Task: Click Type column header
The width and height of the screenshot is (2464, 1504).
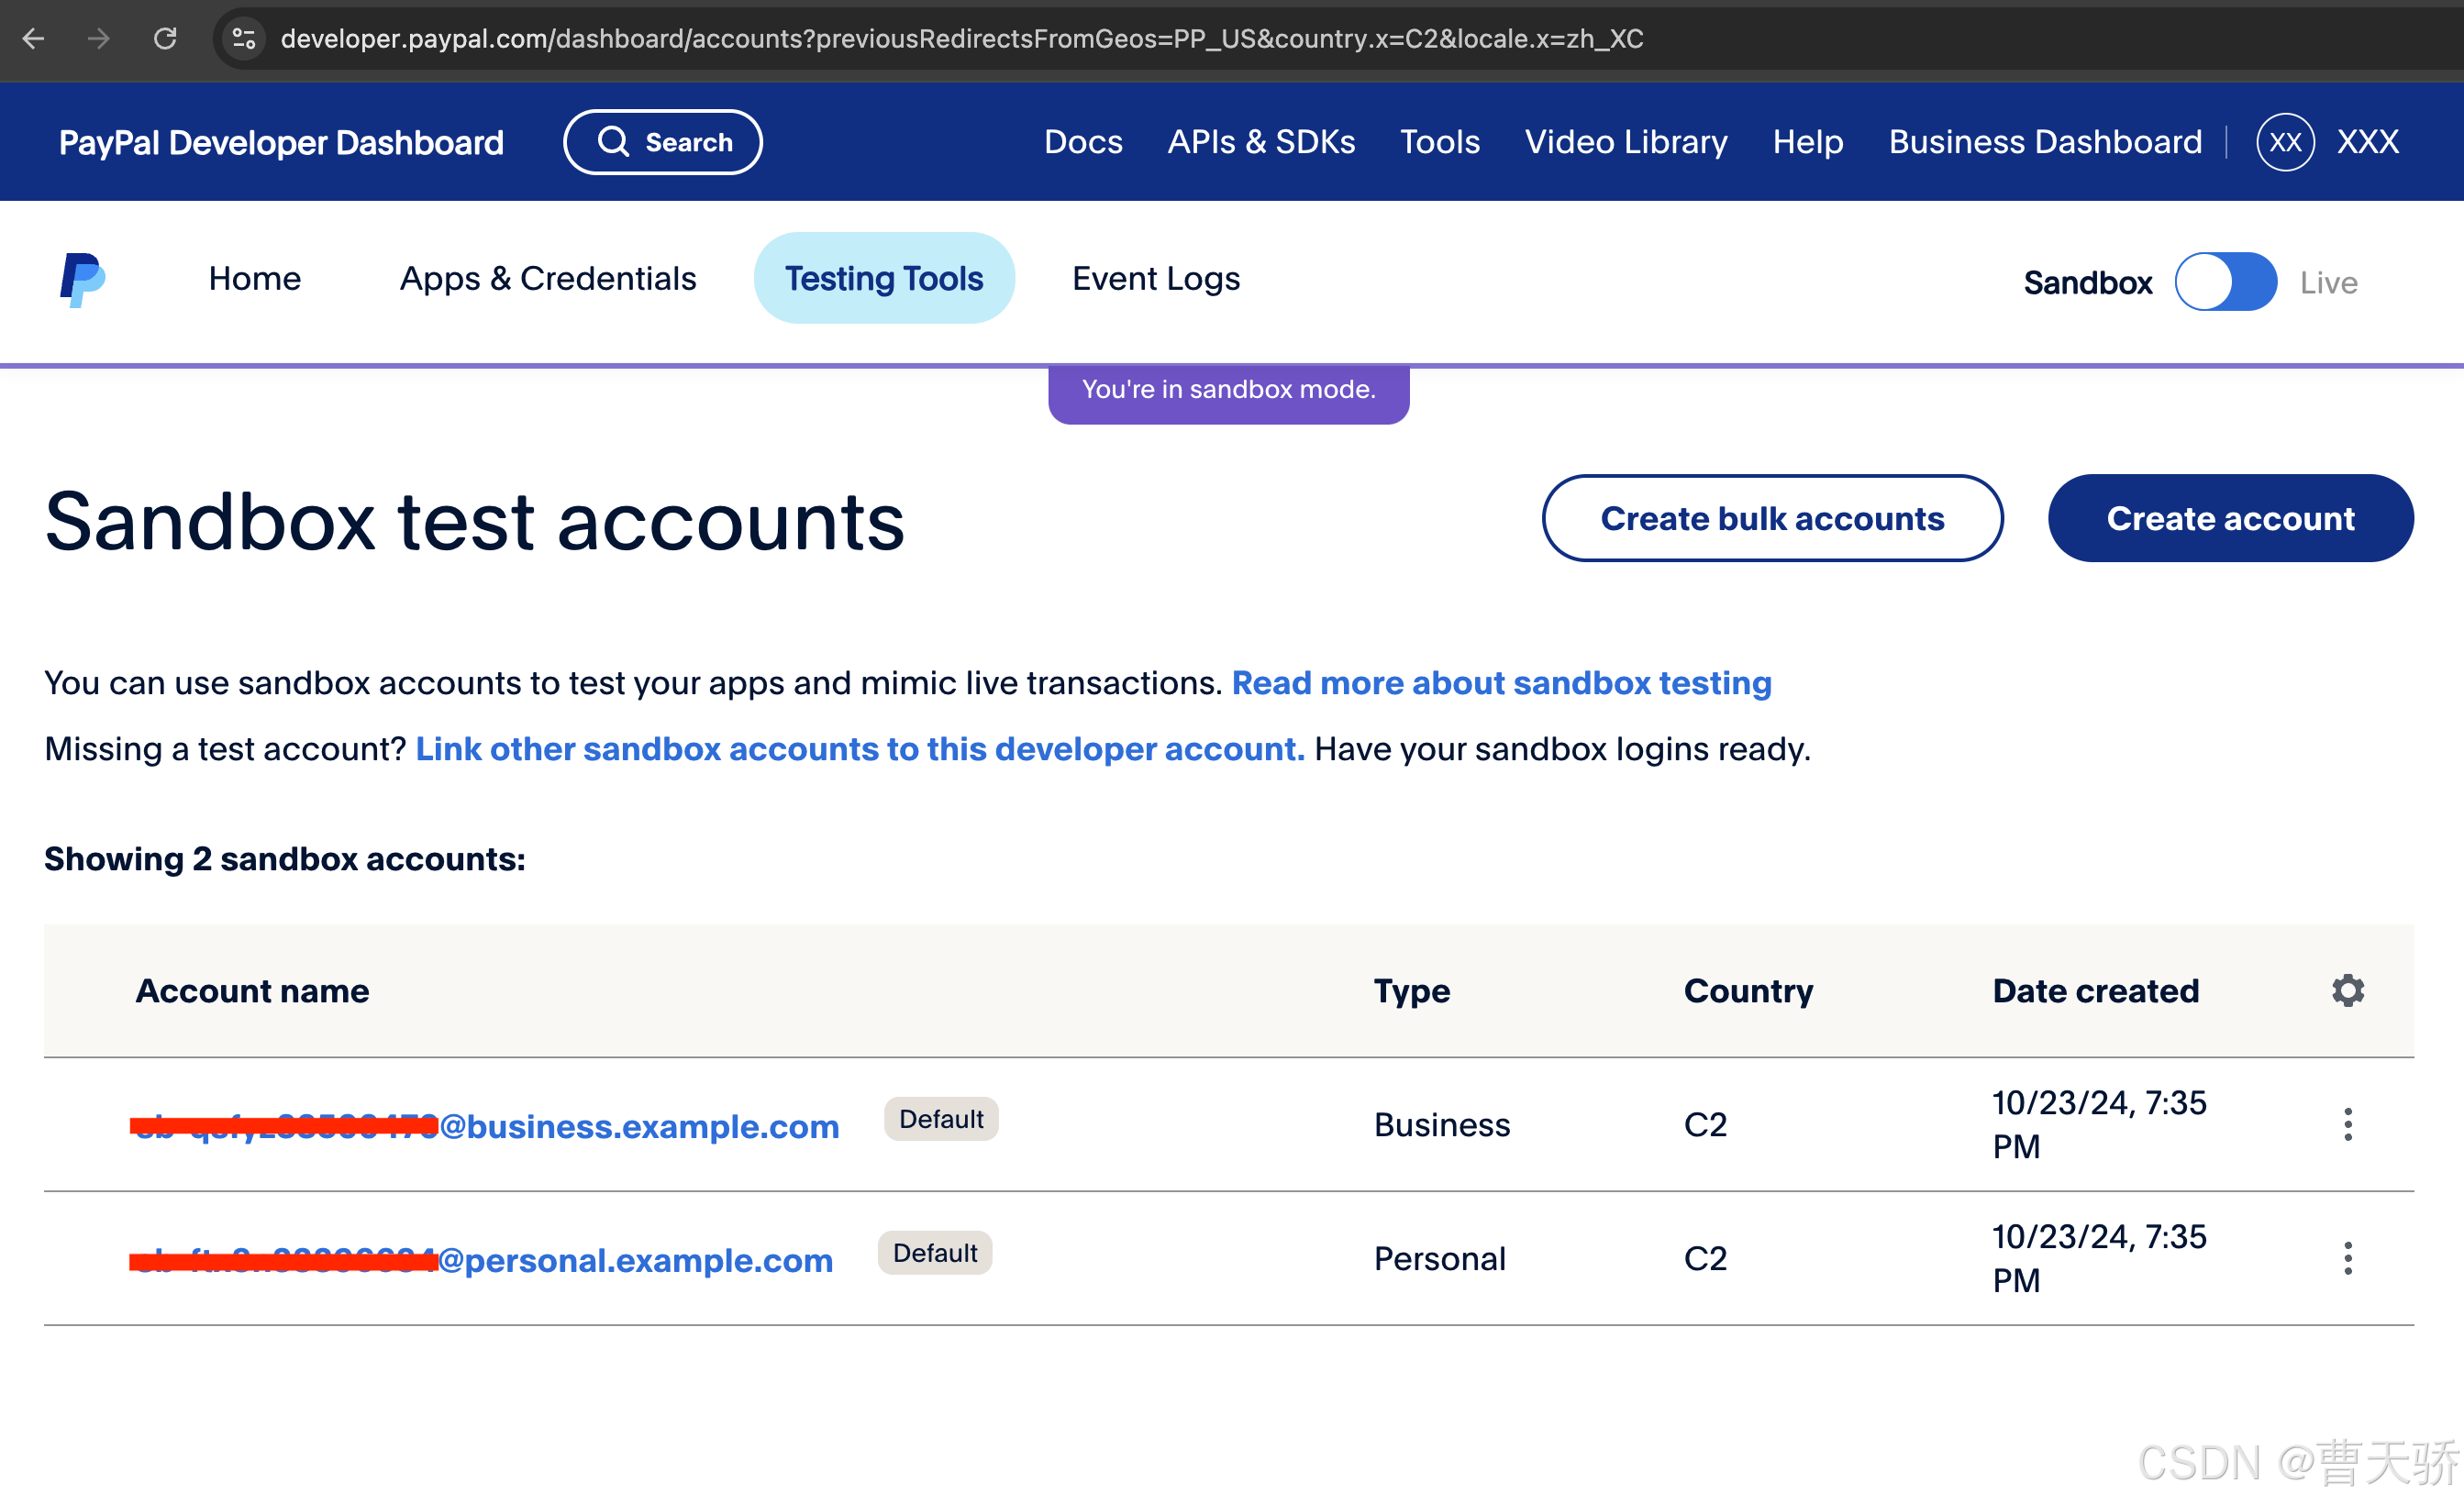Action: click(1411, 991)
